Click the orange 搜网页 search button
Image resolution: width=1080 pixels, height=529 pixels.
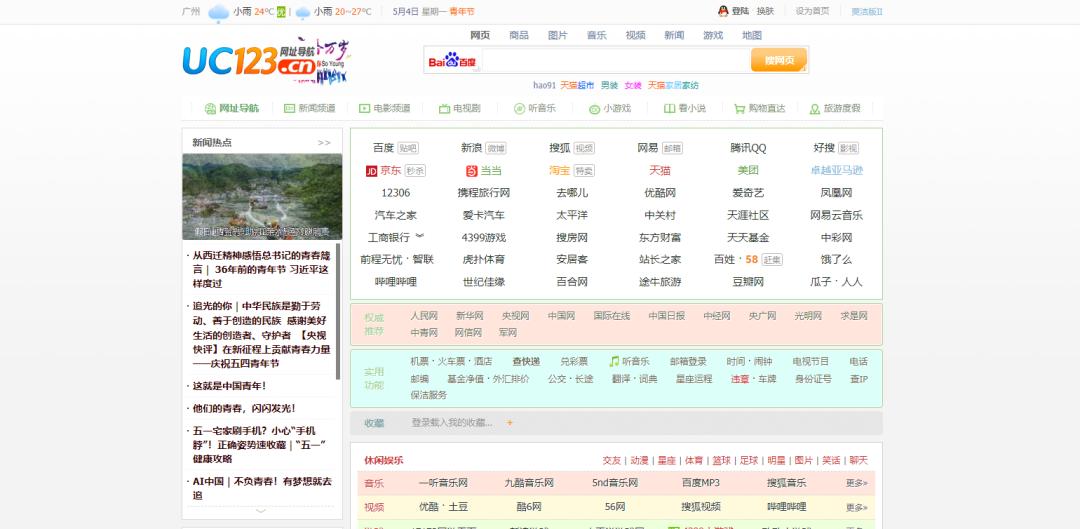point(779,61)
